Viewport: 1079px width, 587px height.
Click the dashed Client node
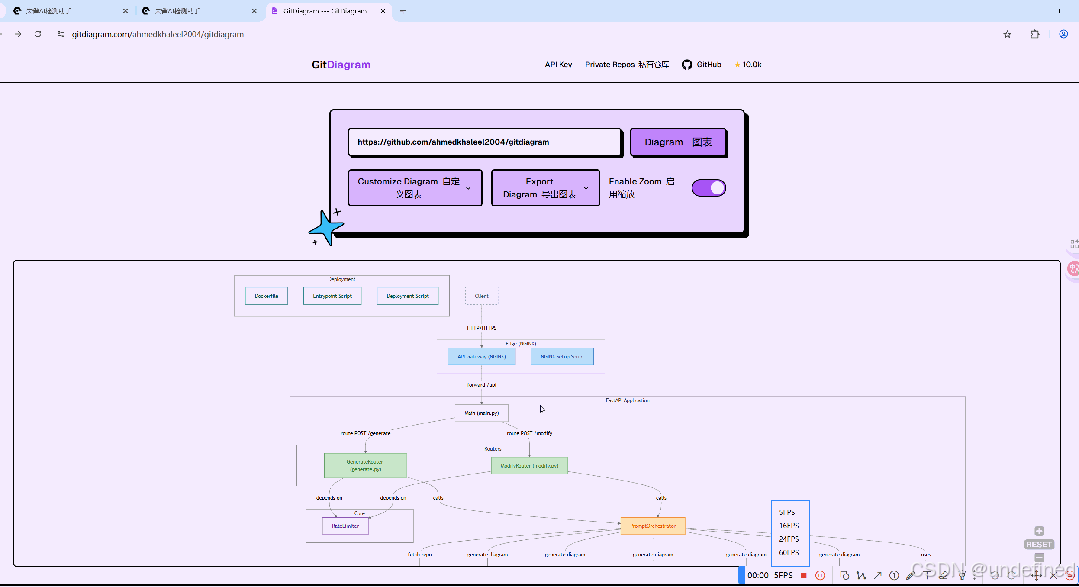click(x=482, y=296)
